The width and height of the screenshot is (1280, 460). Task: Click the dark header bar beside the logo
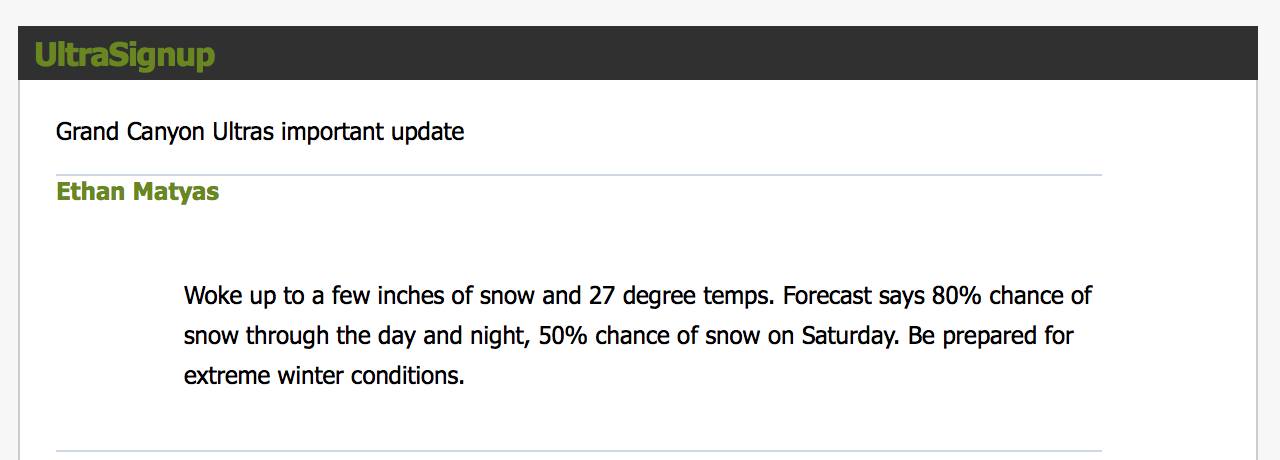click(700, 54)
